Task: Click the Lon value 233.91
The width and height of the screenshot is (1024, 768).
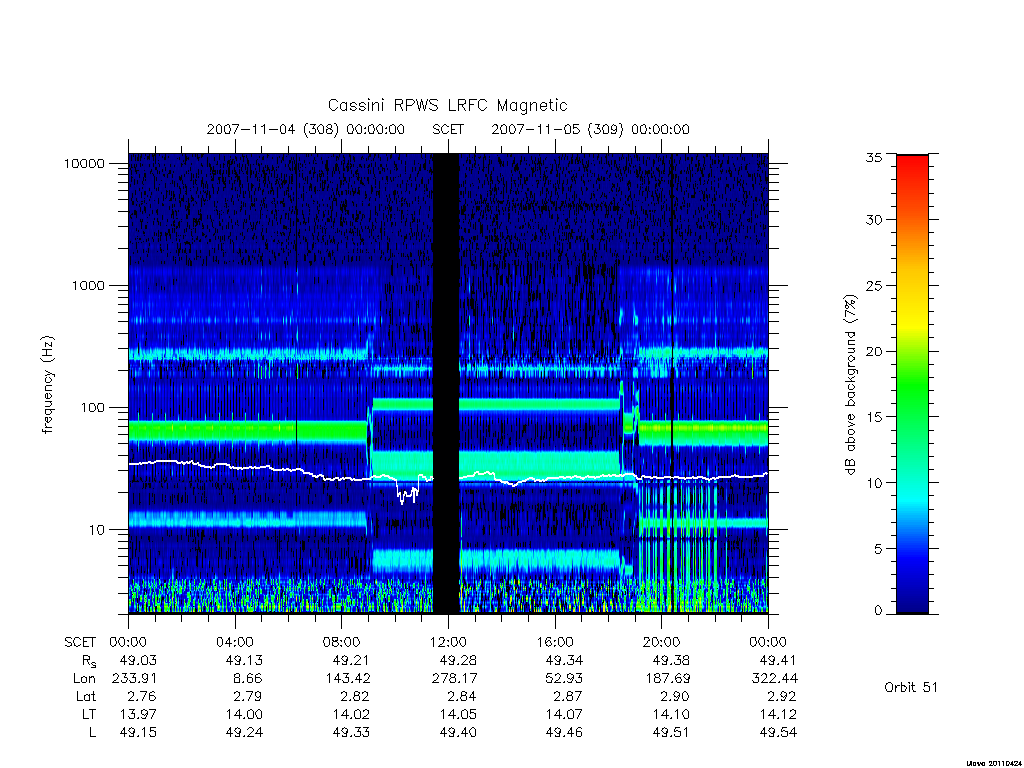Action: point(134,679)
